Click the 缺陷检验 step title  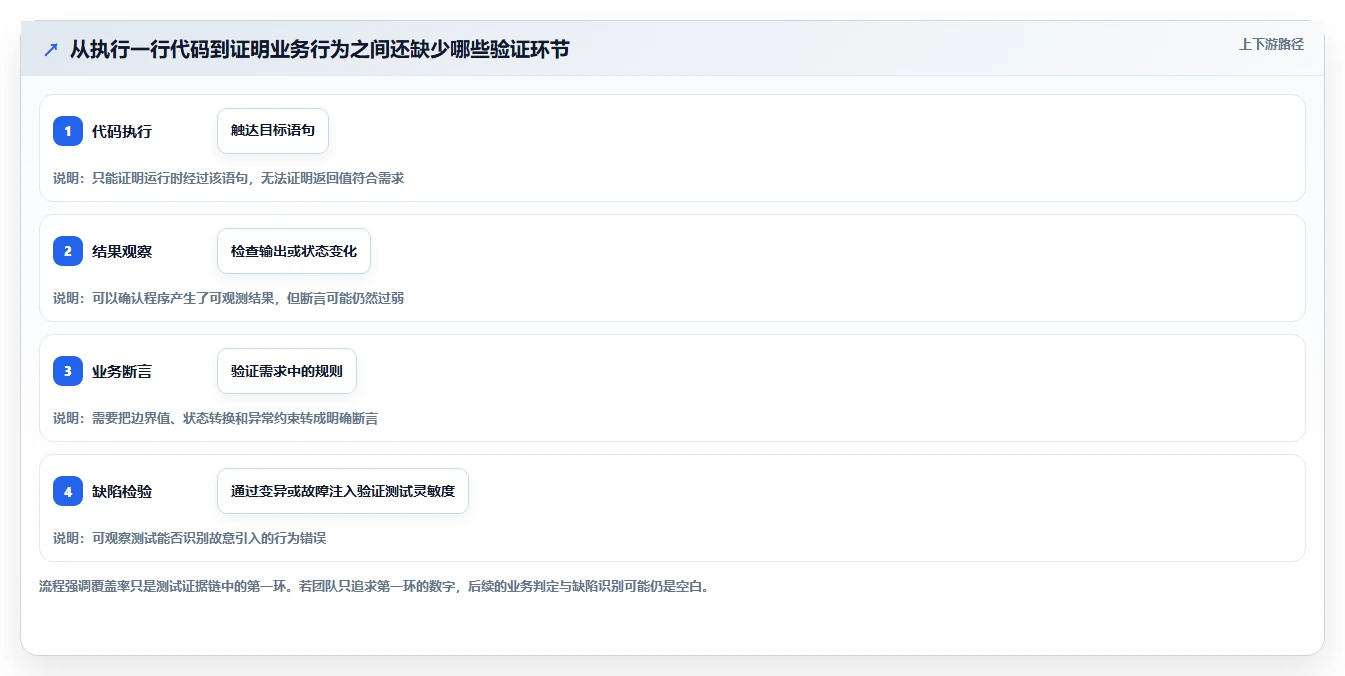122,491
